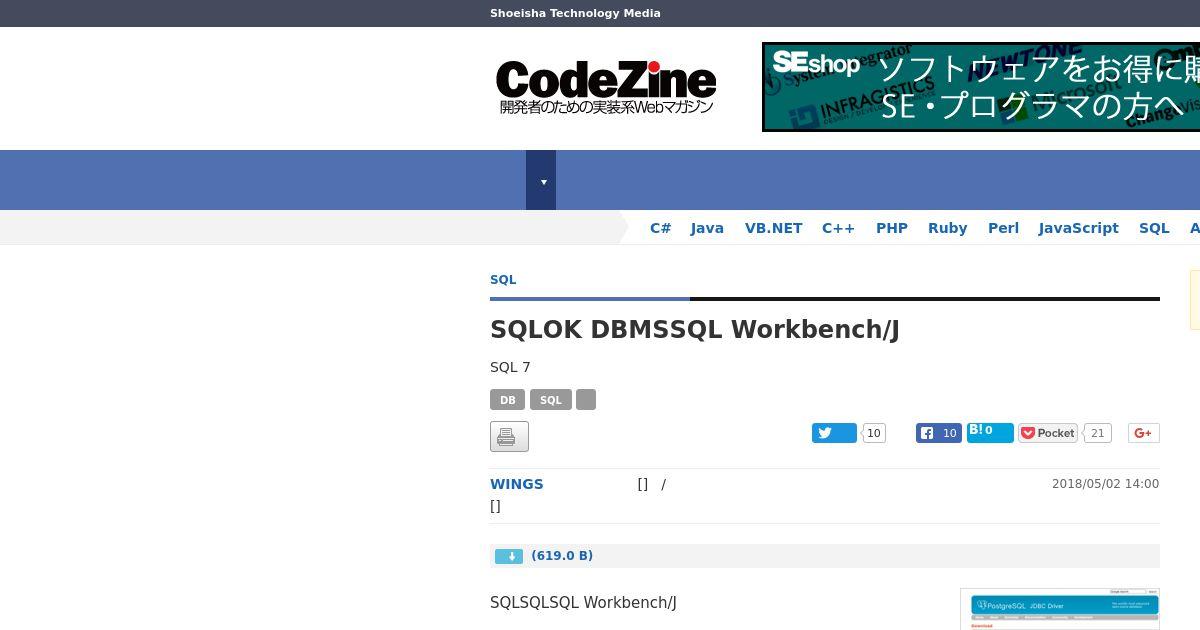Image resolution: width=1200 pixels, height=630 pixels.
Task: Click the Shoeisha Technology Media header text
Action: (575, 13)
